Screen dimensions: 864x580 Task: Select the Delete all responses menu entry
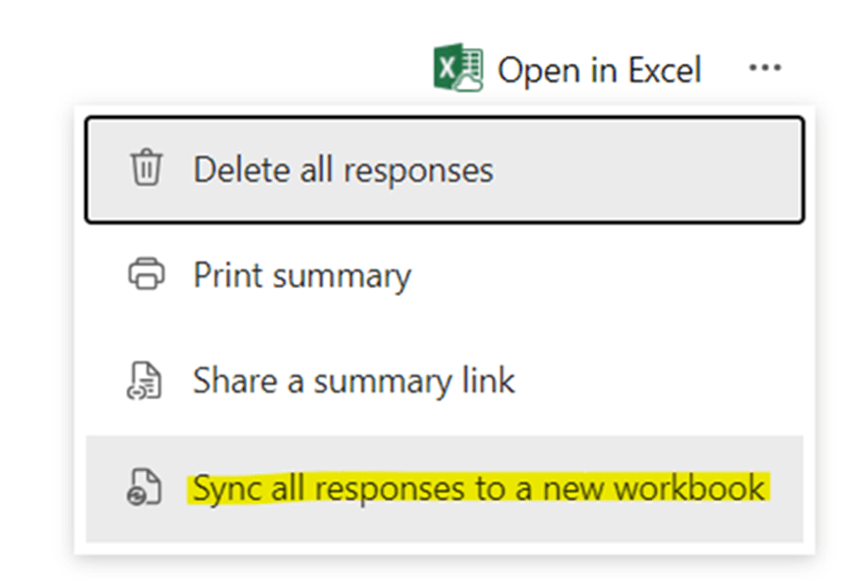click(x=445, y=170)
